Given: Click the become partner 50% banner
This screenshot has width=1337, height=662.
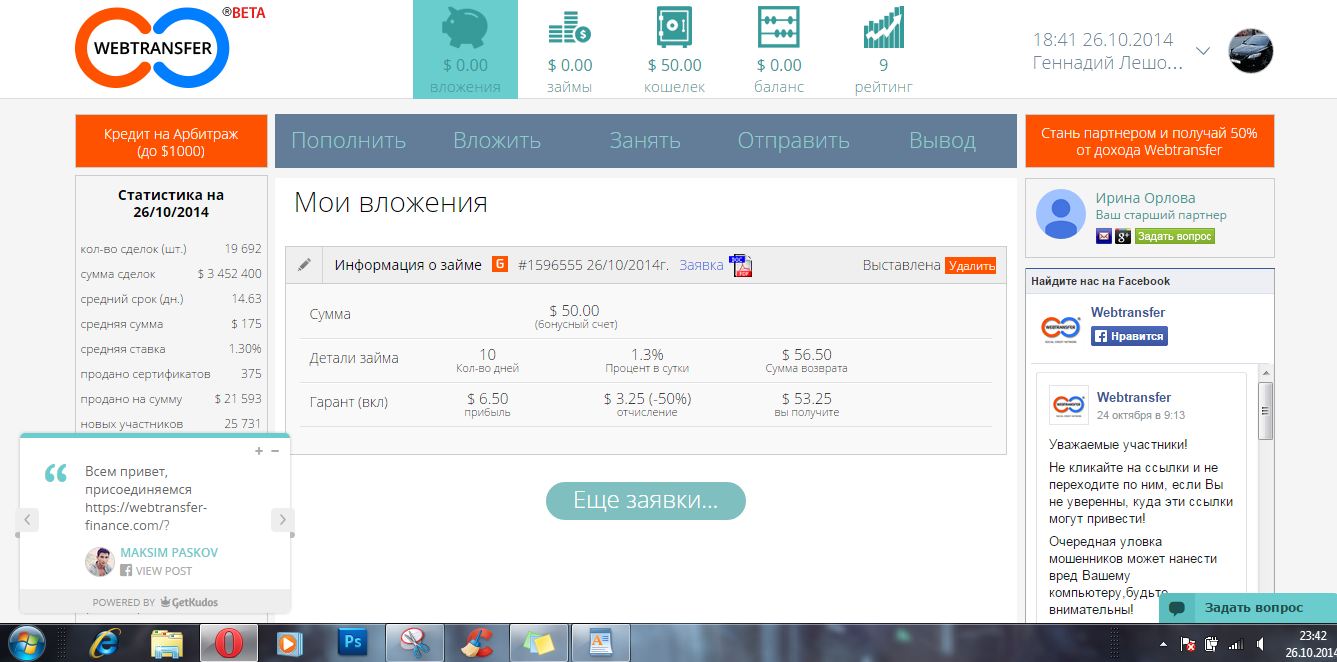Looking at the screenshot, I should point(1149,141).
